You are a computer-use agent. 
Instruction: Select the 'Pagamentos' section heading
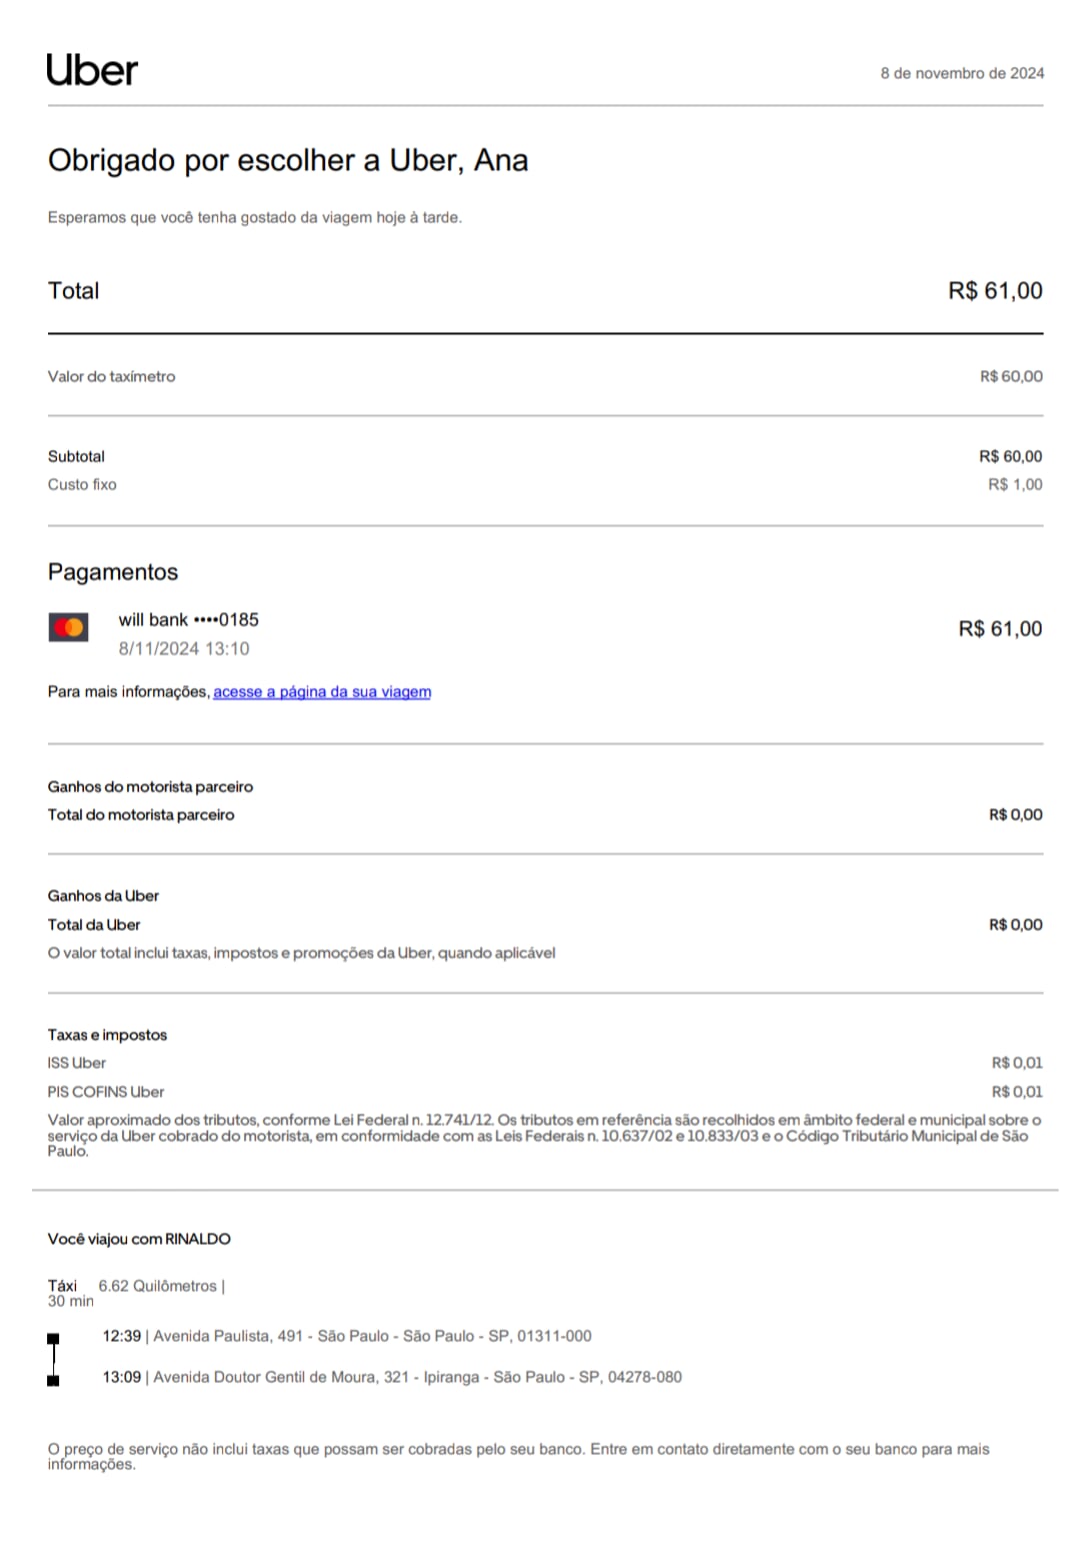tap(113, 572)
